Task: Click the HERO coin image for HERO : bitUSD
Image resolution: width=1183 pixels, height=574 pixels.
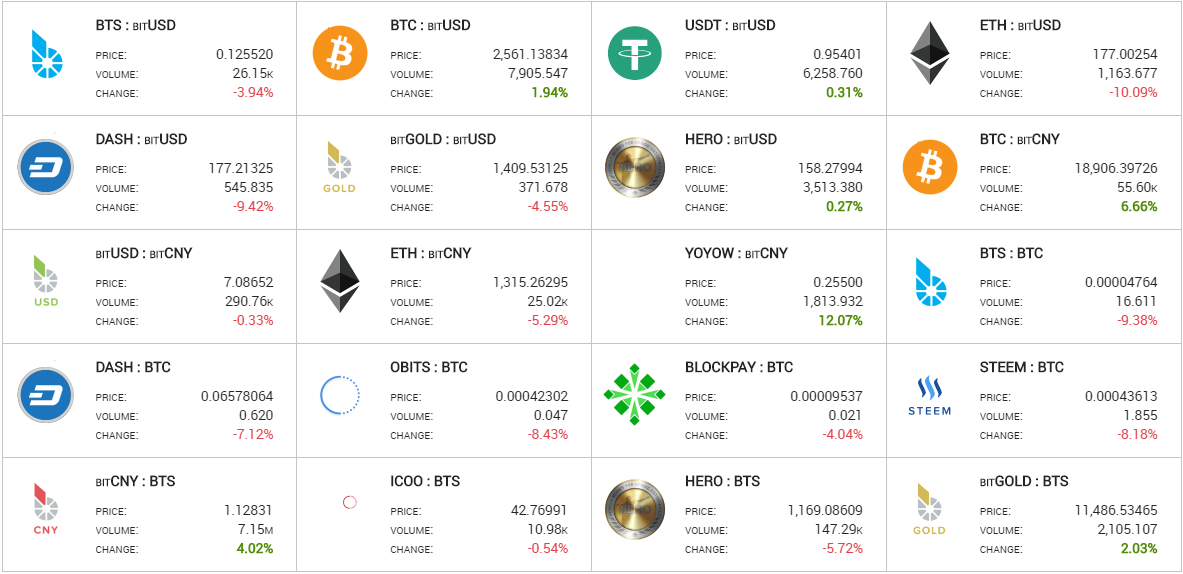Action: pyautogui.click(x=635, y=167)
